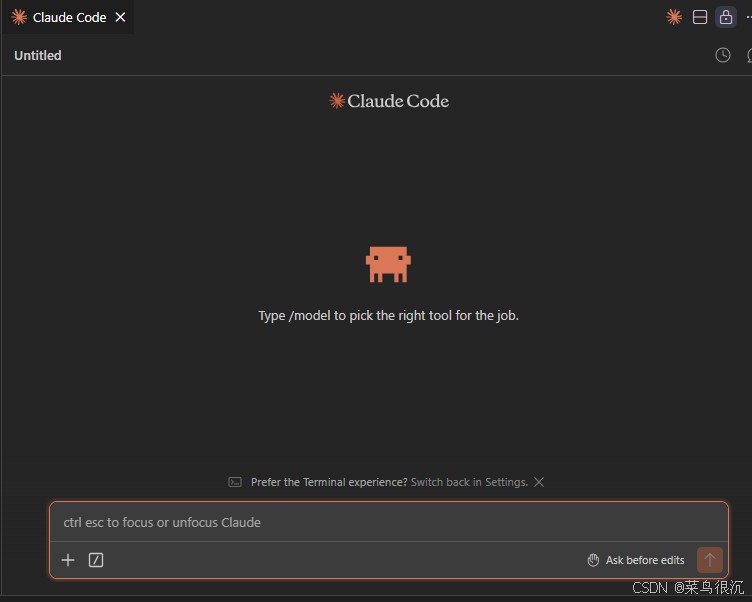This screenshot has width=752, height=602.
Task: Click the split editor layout icon
Action: (x=700, y=17)
